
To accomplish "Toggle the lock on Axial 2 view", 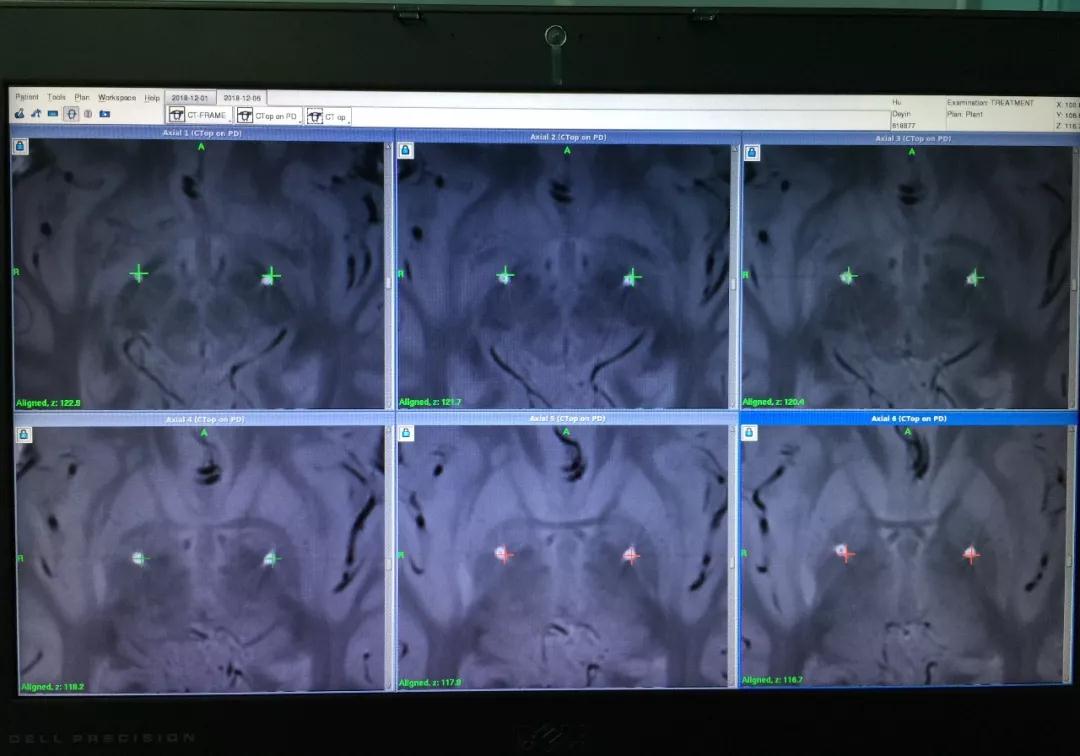I will click(x=405, y=150).
